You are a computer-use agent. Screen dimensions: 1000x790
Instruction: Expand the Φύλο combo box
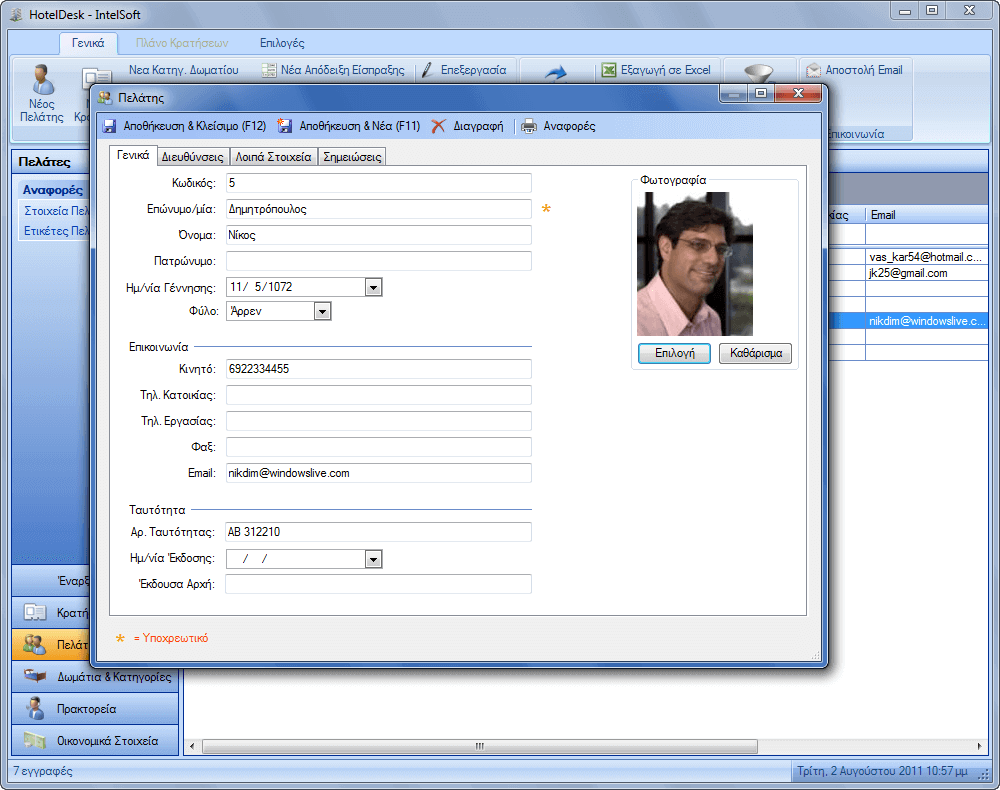[322, 312]
